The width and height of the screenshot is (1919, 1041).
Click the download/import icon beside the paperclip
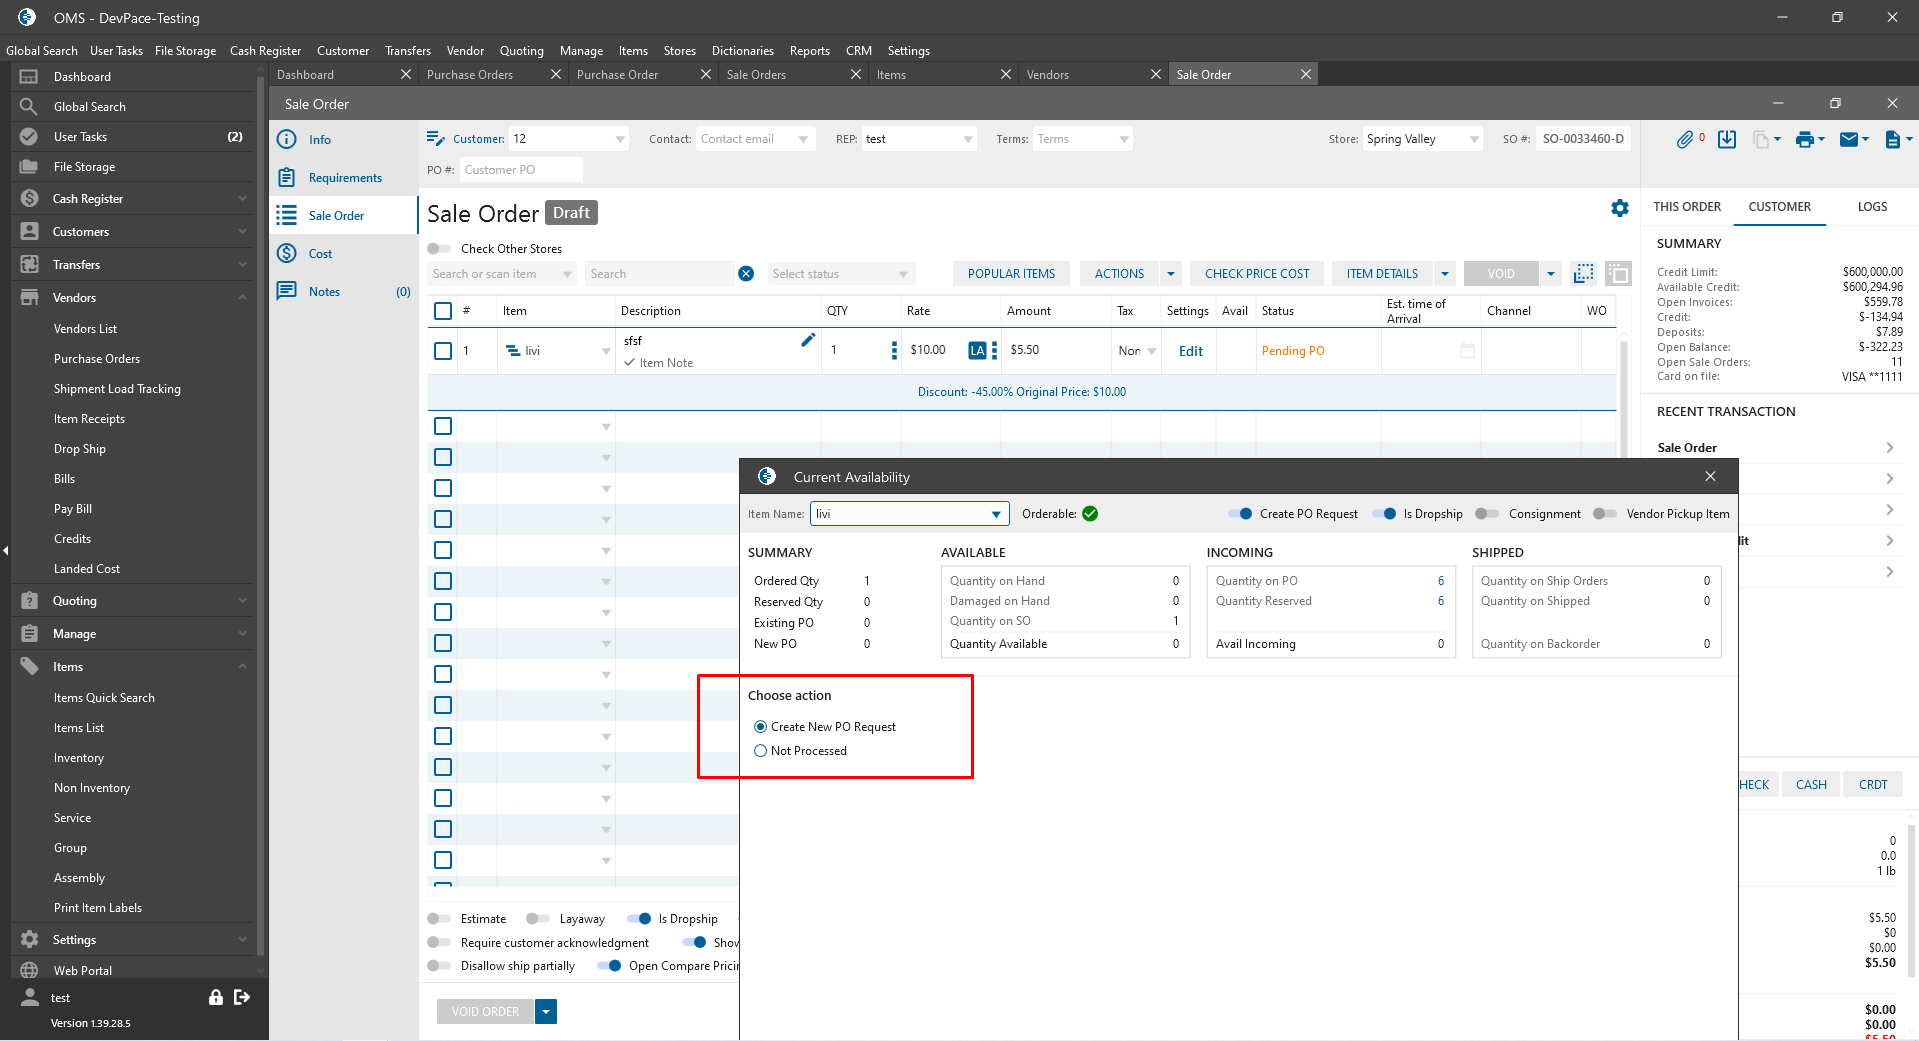pyautogui.click(x=1727, y=140)
